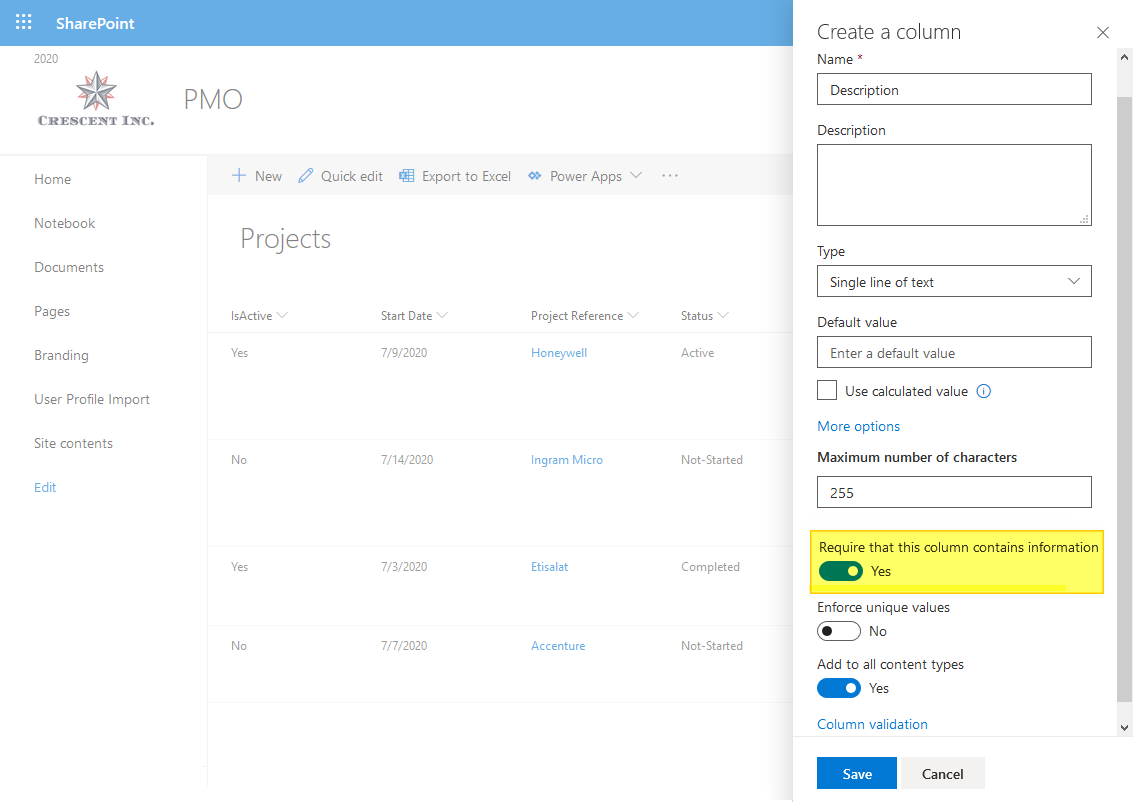Click the New item plus icon
This screenshot has width=1133, height=802.
click(x=240, y=176)
